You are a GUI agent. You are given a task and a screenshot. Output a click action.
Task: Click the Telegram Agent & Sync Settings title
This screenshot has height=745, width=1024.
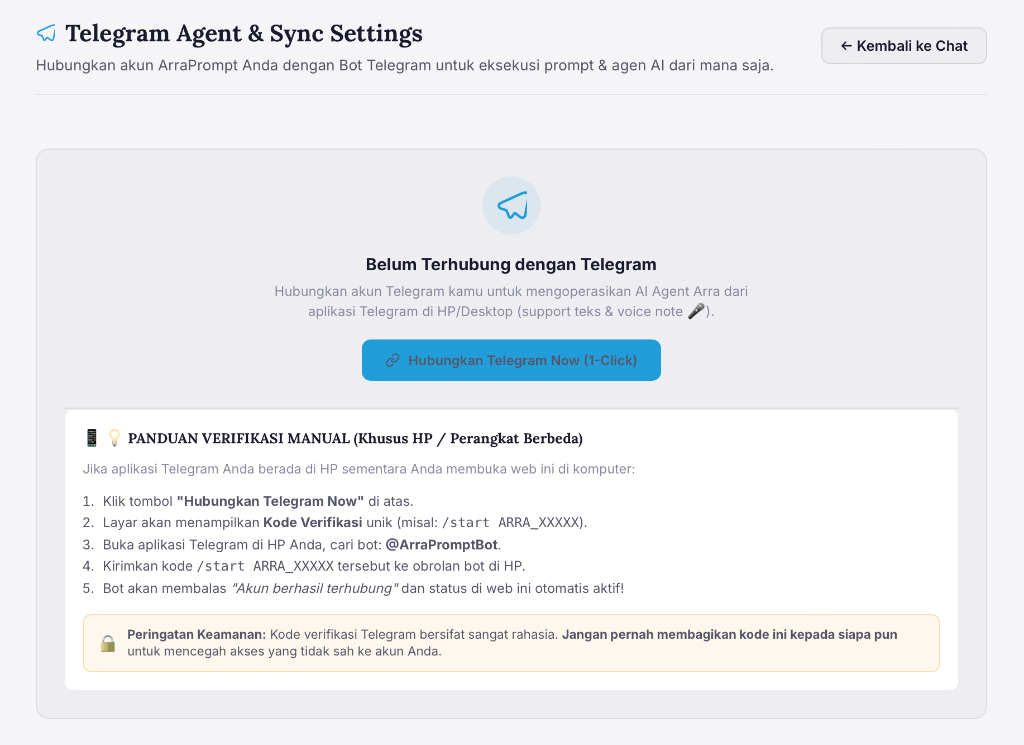pyautogui.click(x=244, y=33)
